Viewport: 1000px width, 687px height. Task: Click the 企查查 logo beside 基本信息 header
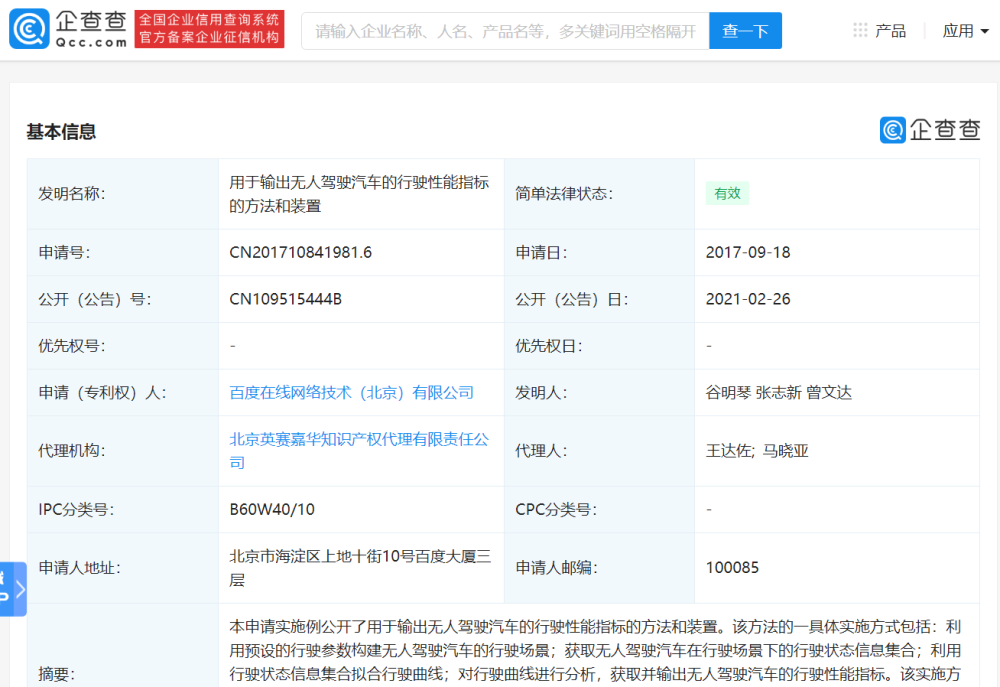(x=930, y=130)
